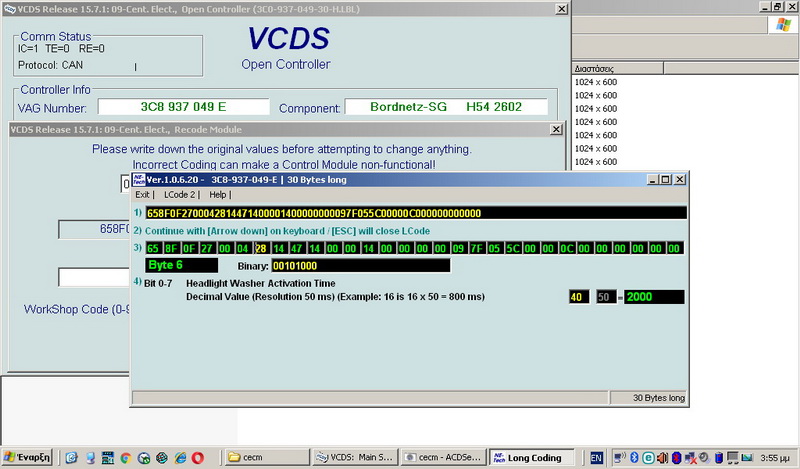The height and width of the screenshot is (469, 800).
Task: Select byte cell 0C
Action: click(566, 249)
